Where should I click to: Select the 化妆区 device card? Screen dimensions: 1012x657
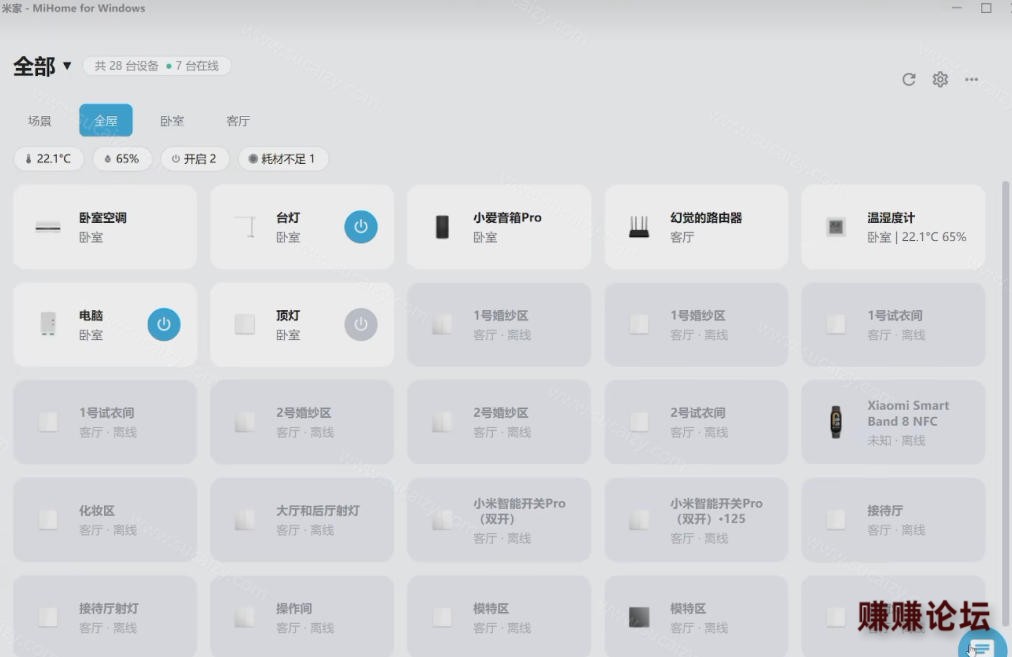point(105,520)
